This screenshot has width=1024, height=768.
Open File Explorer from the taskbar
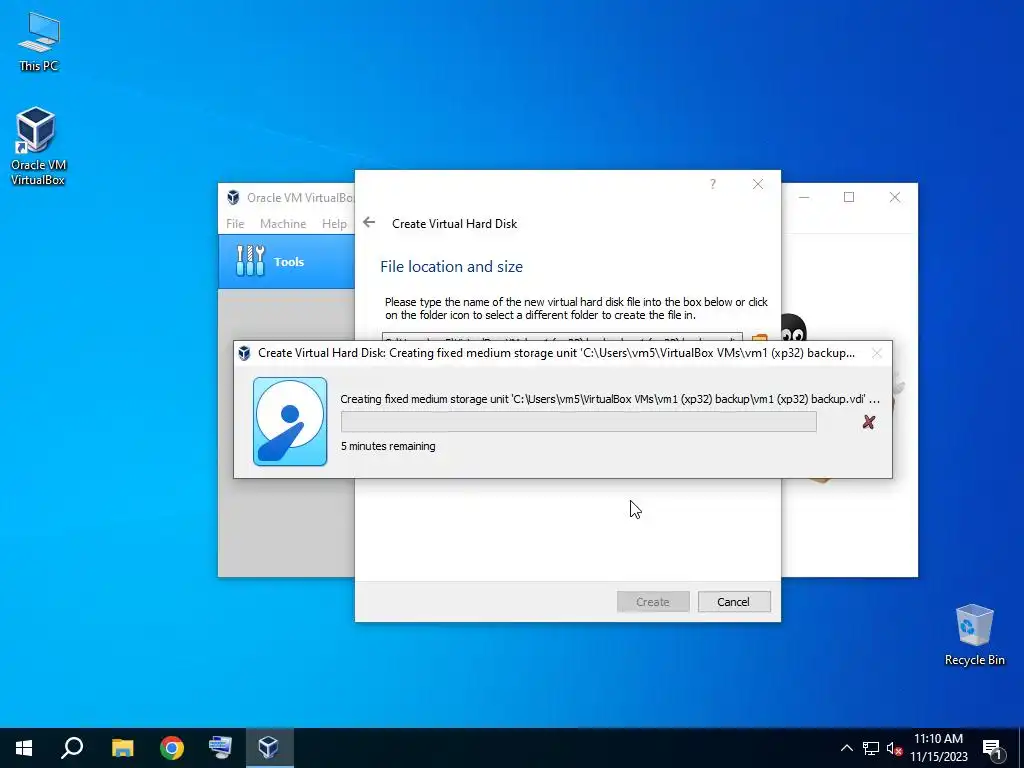coord(122,748)
